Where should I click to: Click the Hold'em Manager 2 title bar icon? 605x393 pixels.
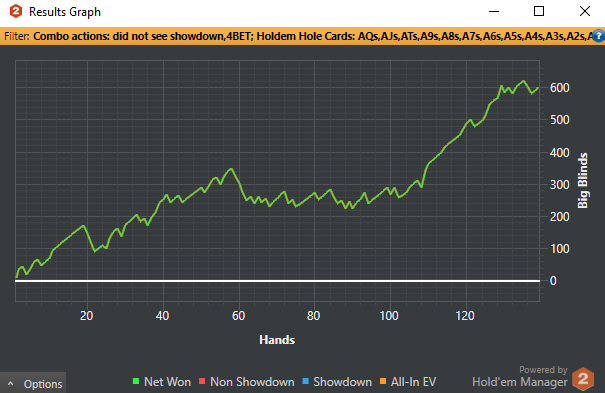click(15, 11)
